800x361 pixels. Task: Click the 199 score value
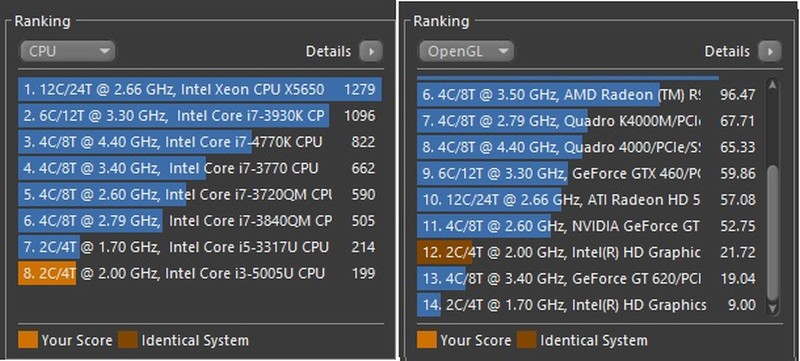363,273
